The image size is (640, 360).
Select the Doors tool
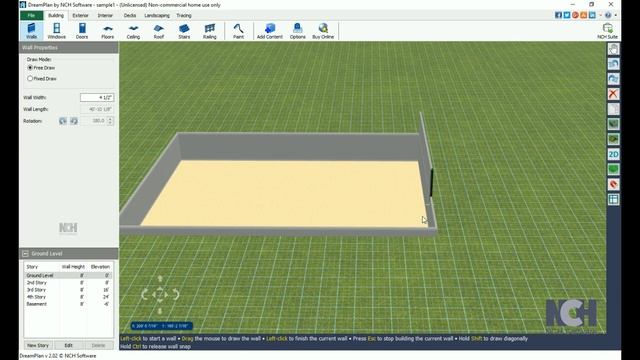(82, 31)
